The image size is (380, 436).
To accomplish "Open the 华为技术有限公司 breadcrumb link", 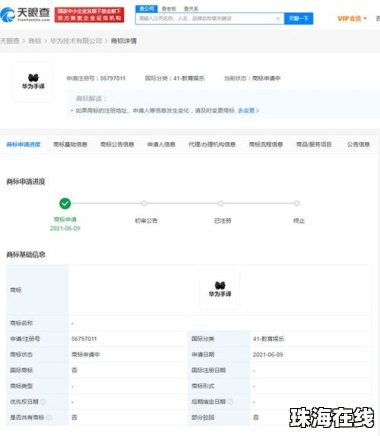I will point(76,41).
